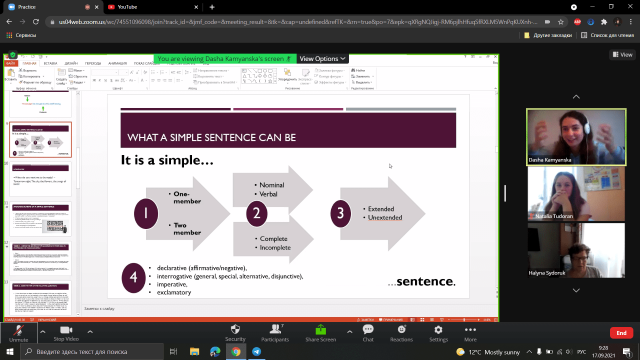
Task: Switch to the YouTube browser tab
Action: [x=152, y=7]
